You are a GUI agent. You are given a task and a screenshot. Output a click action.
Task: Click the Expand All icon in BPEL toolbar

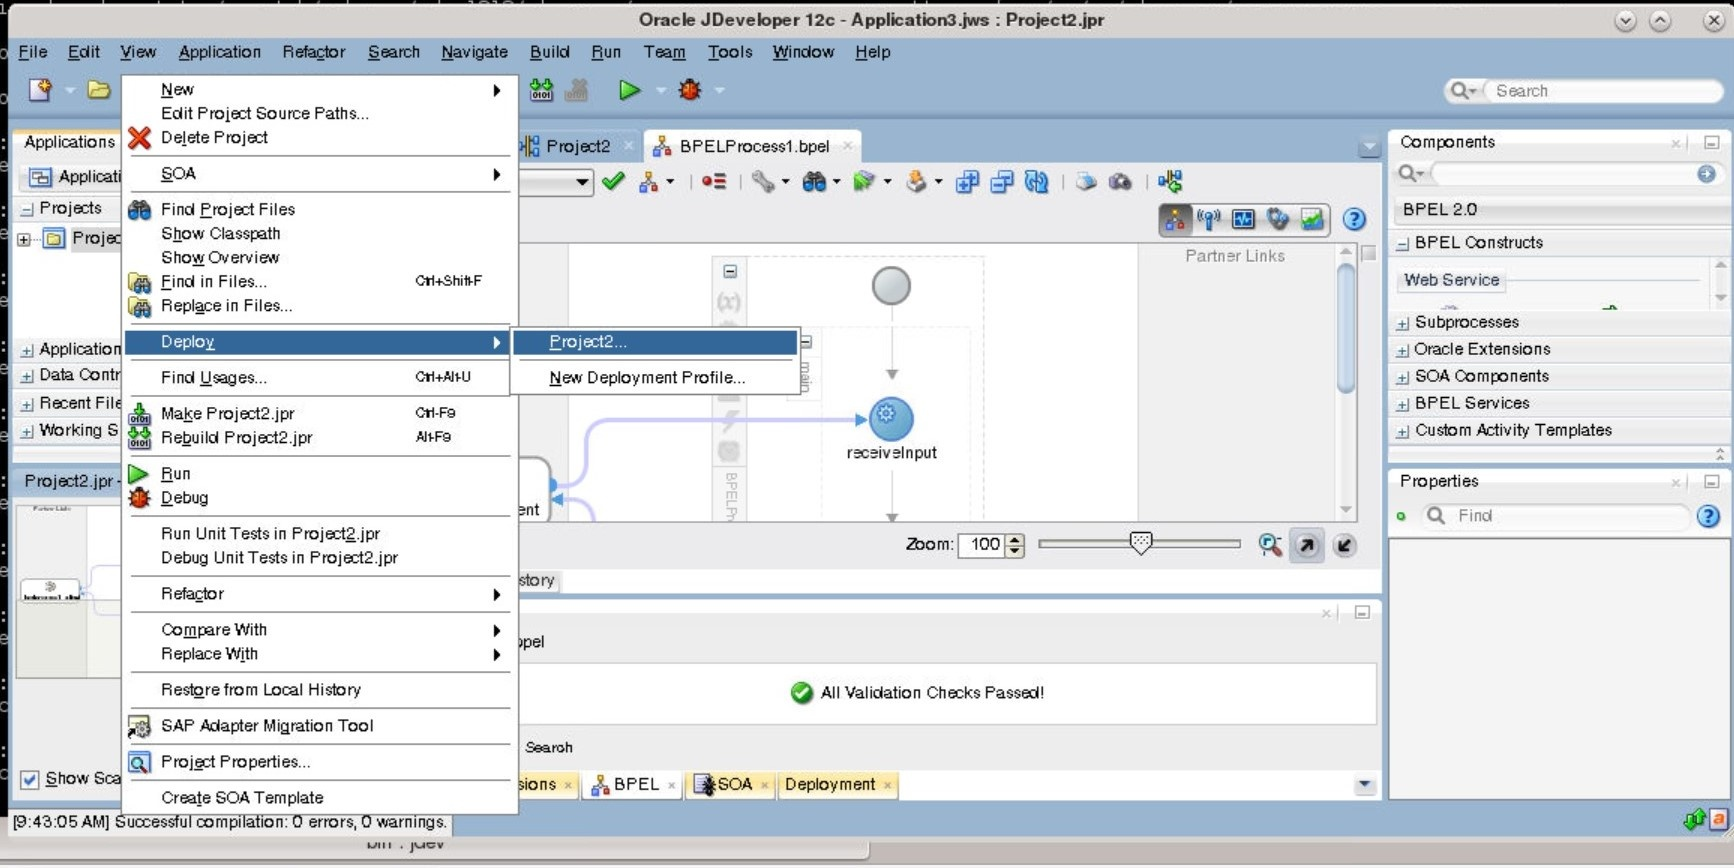point(967,181)
